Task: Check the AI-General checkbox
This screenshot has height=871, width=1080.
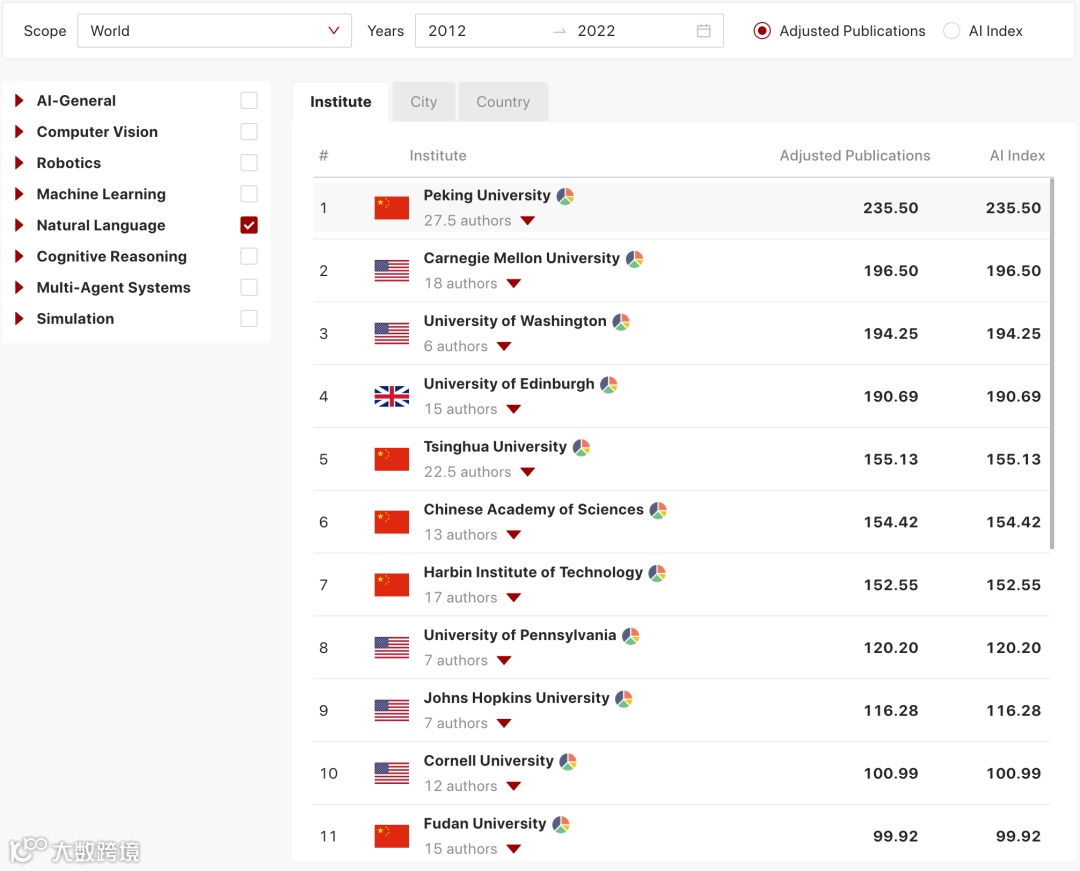Action: [249, 101]
